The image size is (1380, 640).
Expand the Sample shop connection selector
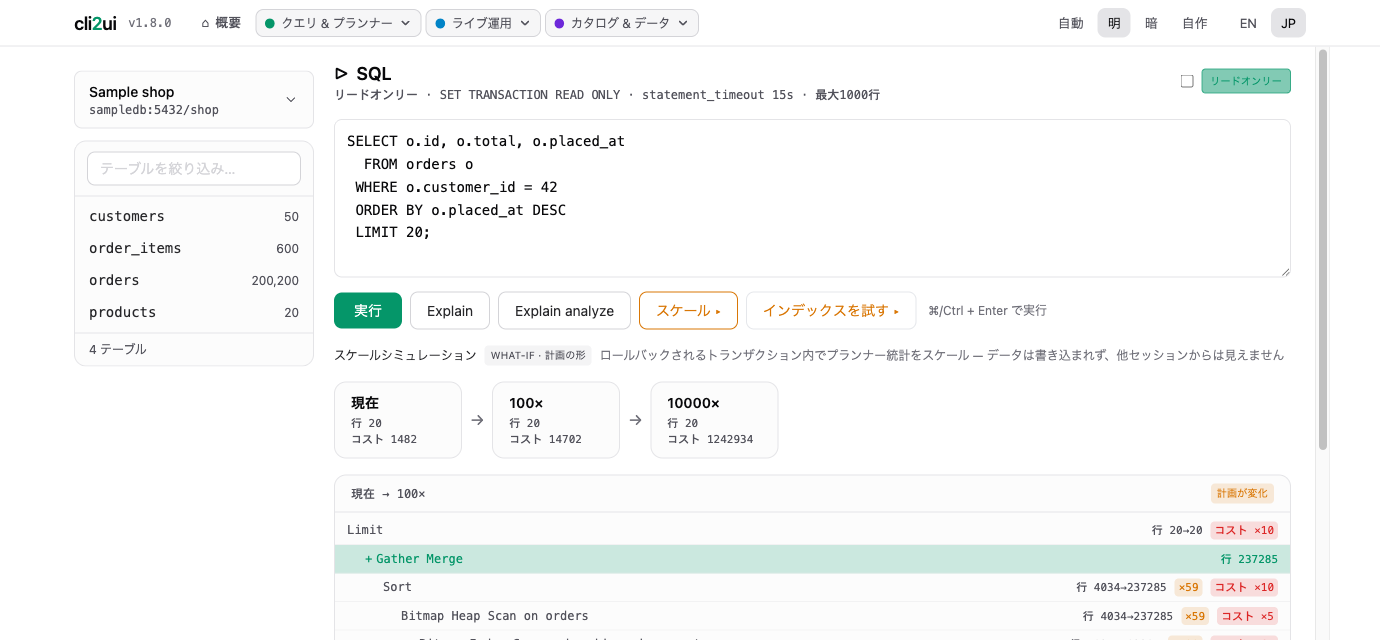point(194,100)
